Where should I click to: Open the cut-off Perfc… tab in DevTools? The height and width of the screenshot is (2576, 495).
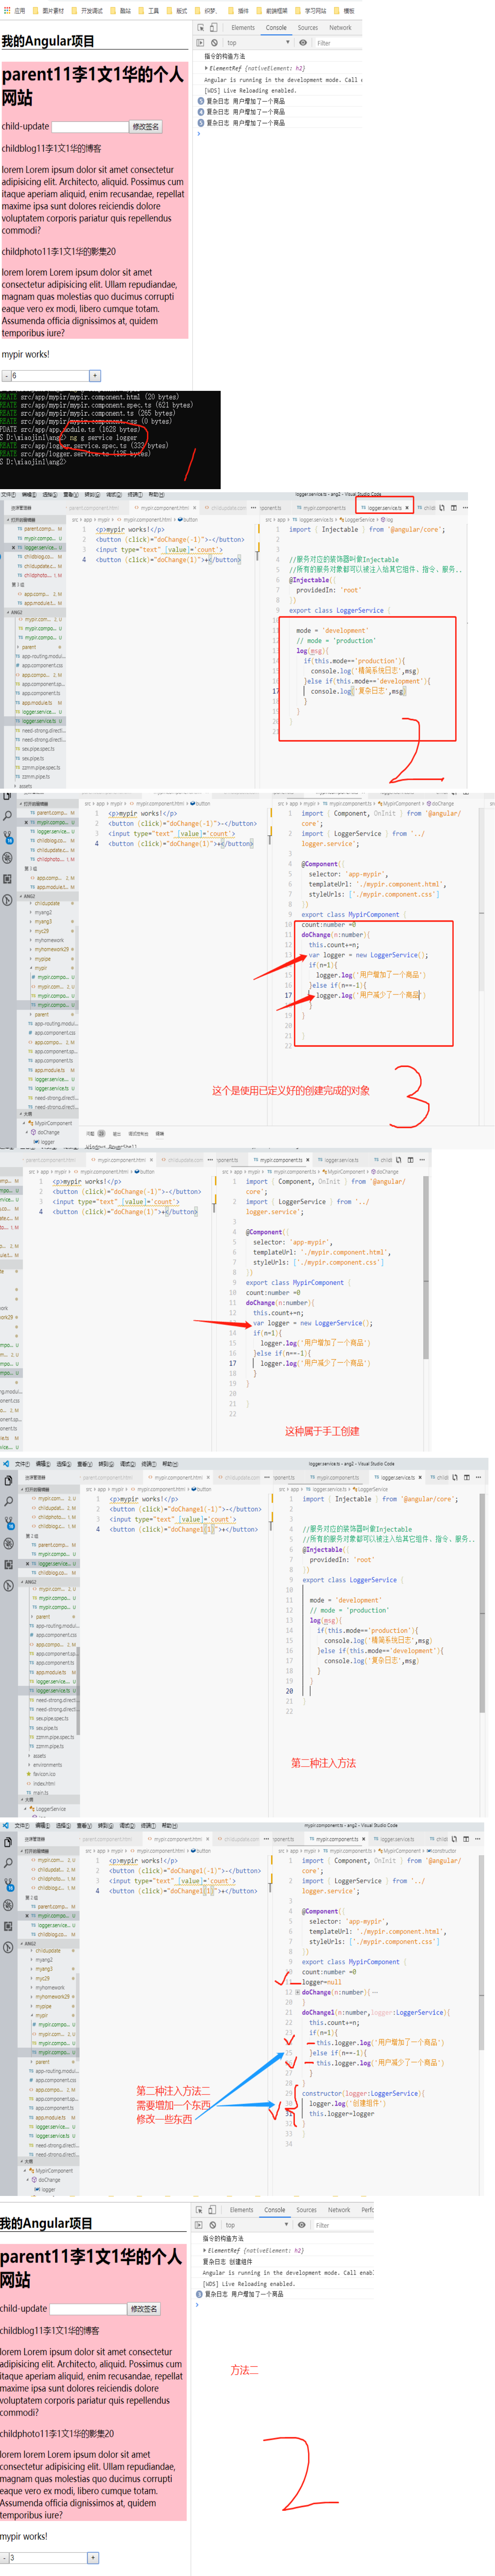tap(368, 2210)
